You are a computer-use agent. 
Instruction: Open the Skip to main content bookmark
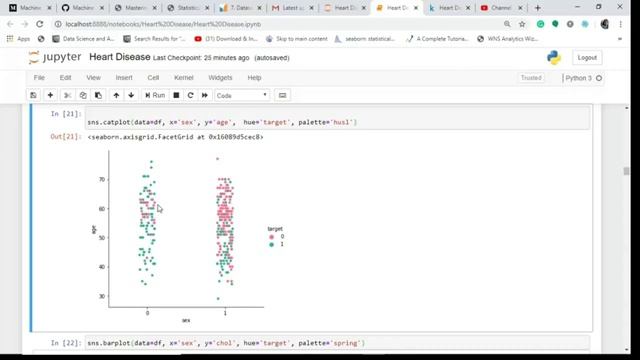[297, 39]
